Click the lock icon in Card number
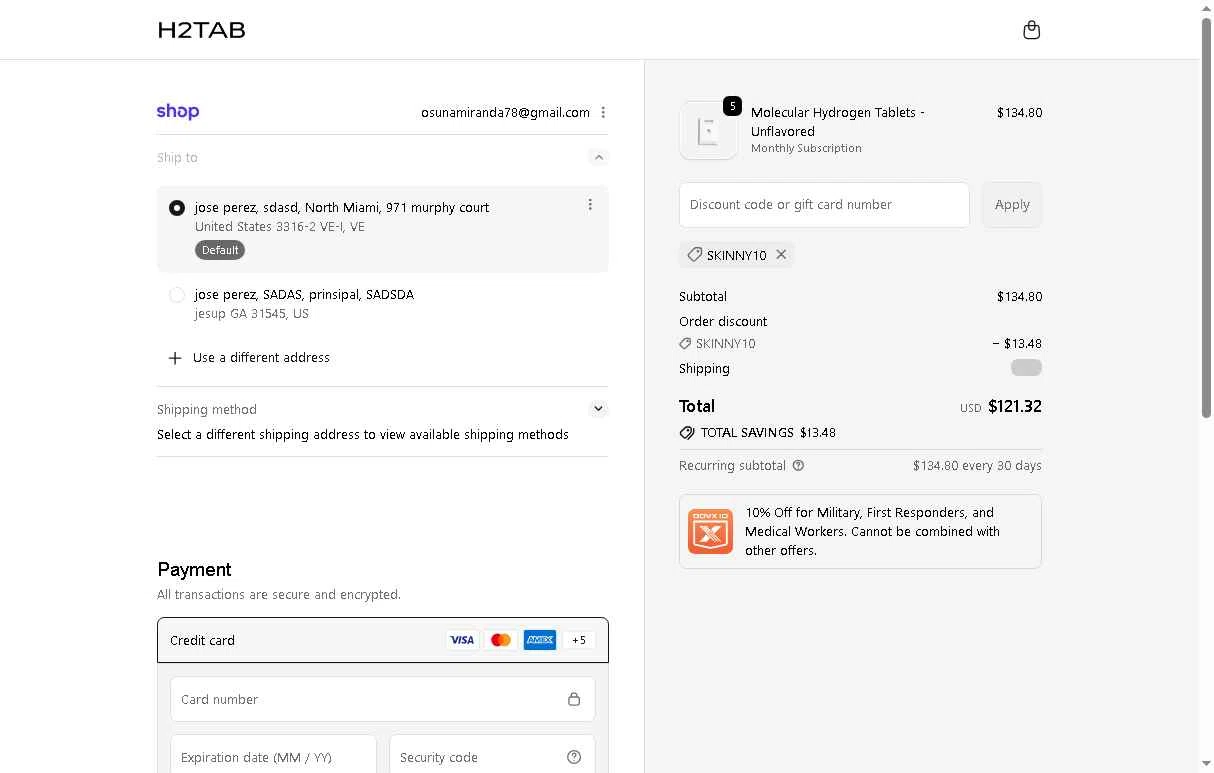 pos(574,699)
